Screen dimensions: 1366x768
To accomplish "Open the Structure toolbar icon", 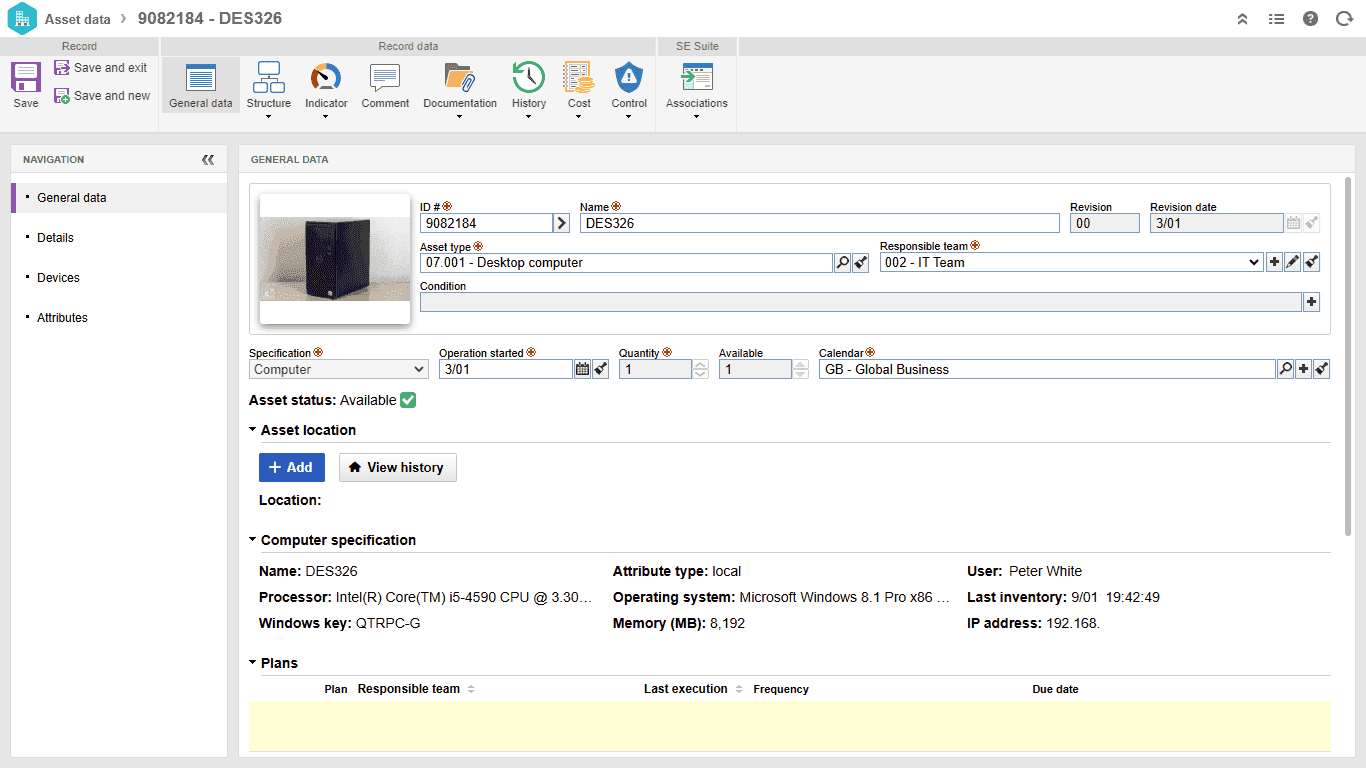I will pyautogui.click(x=269, y=77).
